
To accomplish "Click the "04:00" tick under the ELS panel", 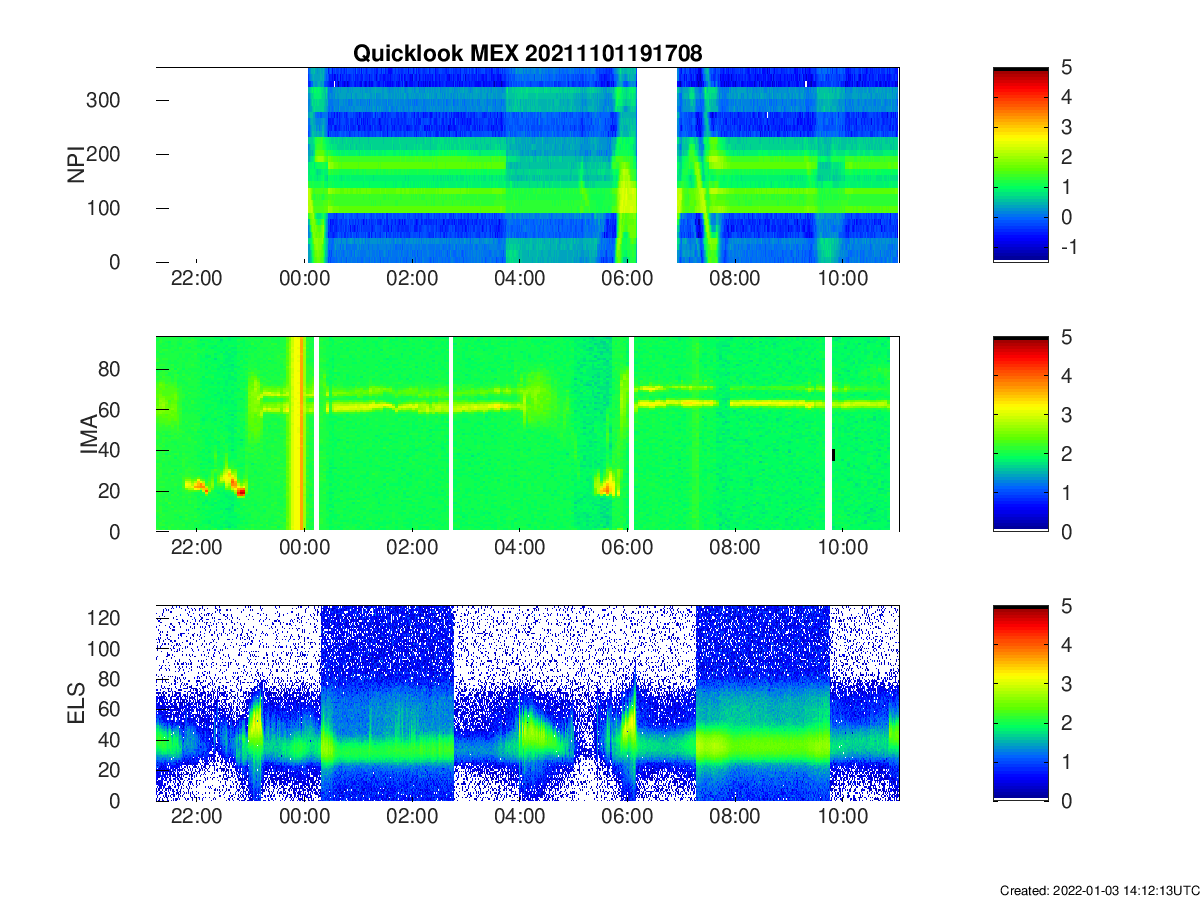I will pos(520,817).
